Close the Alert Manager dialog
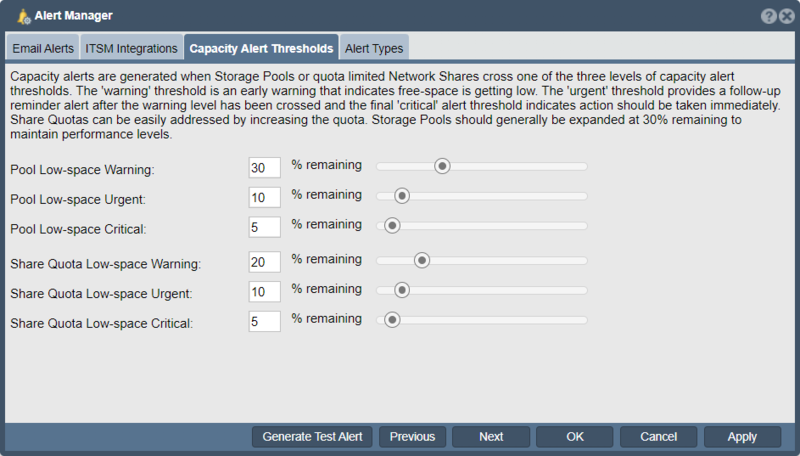800x456 pixels. click(787, 16)
